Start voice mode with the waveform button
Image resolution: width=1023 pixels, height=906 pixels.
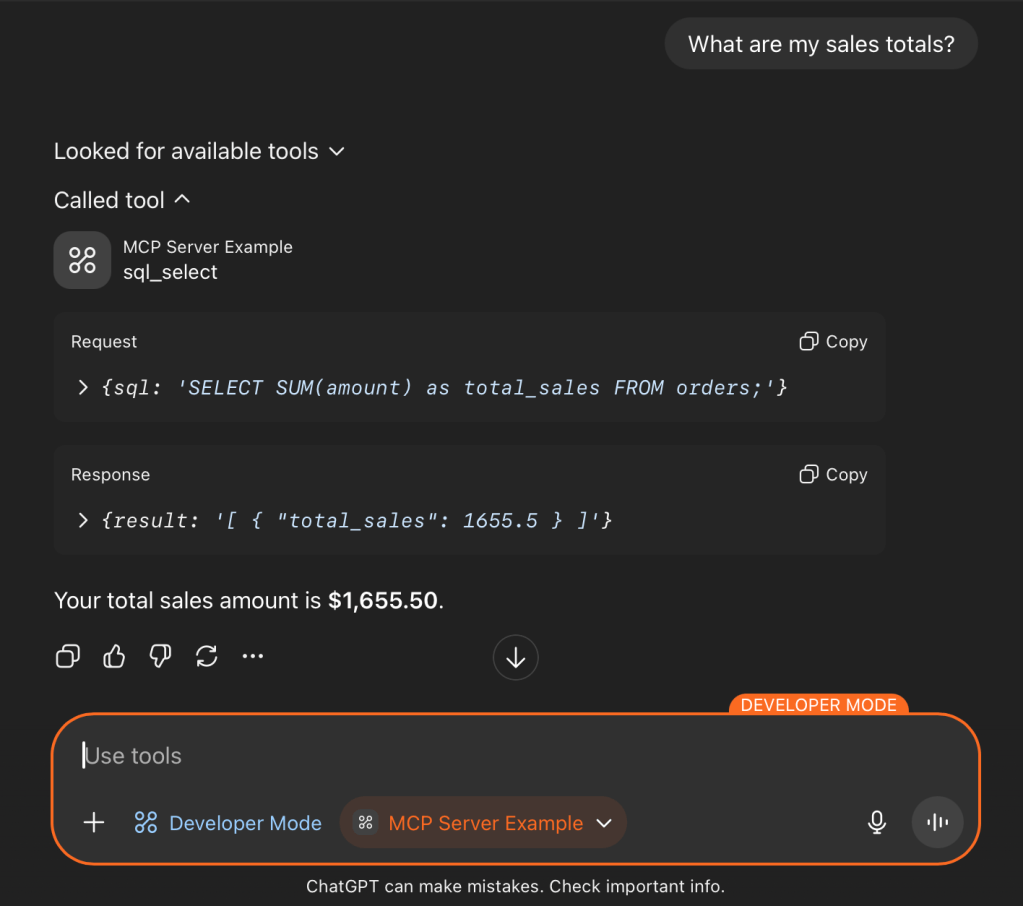[937, 822]
